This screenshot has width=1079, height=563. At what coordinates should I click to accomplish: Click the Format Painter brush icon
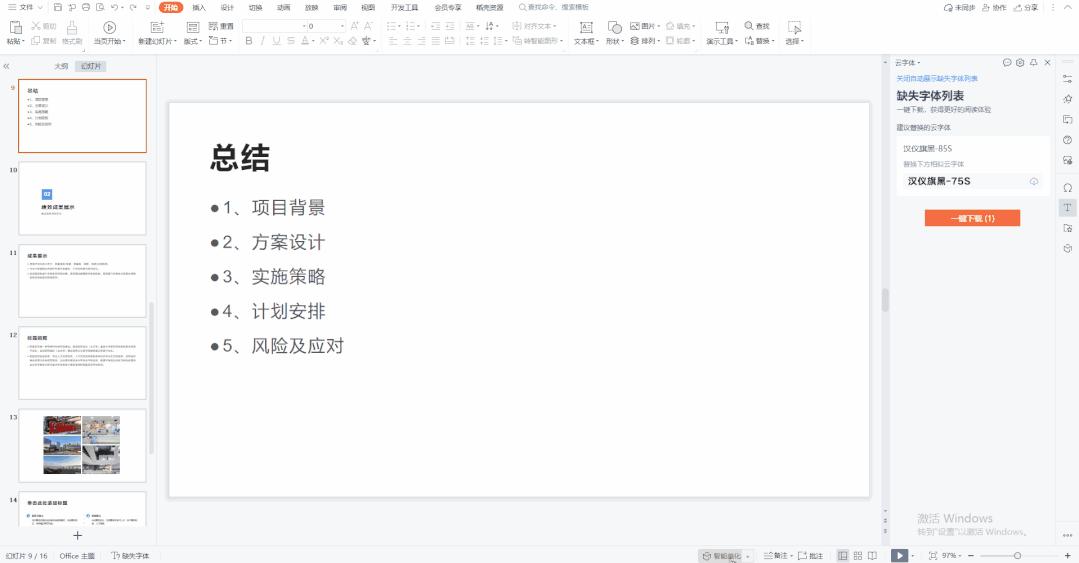click(72, 28)
